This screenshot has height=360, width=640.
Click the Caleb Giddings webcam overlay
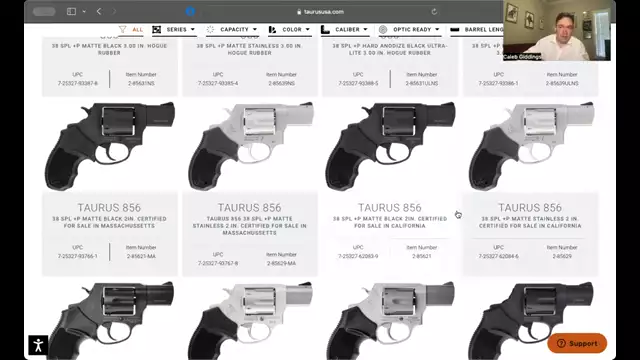point(557,30)
